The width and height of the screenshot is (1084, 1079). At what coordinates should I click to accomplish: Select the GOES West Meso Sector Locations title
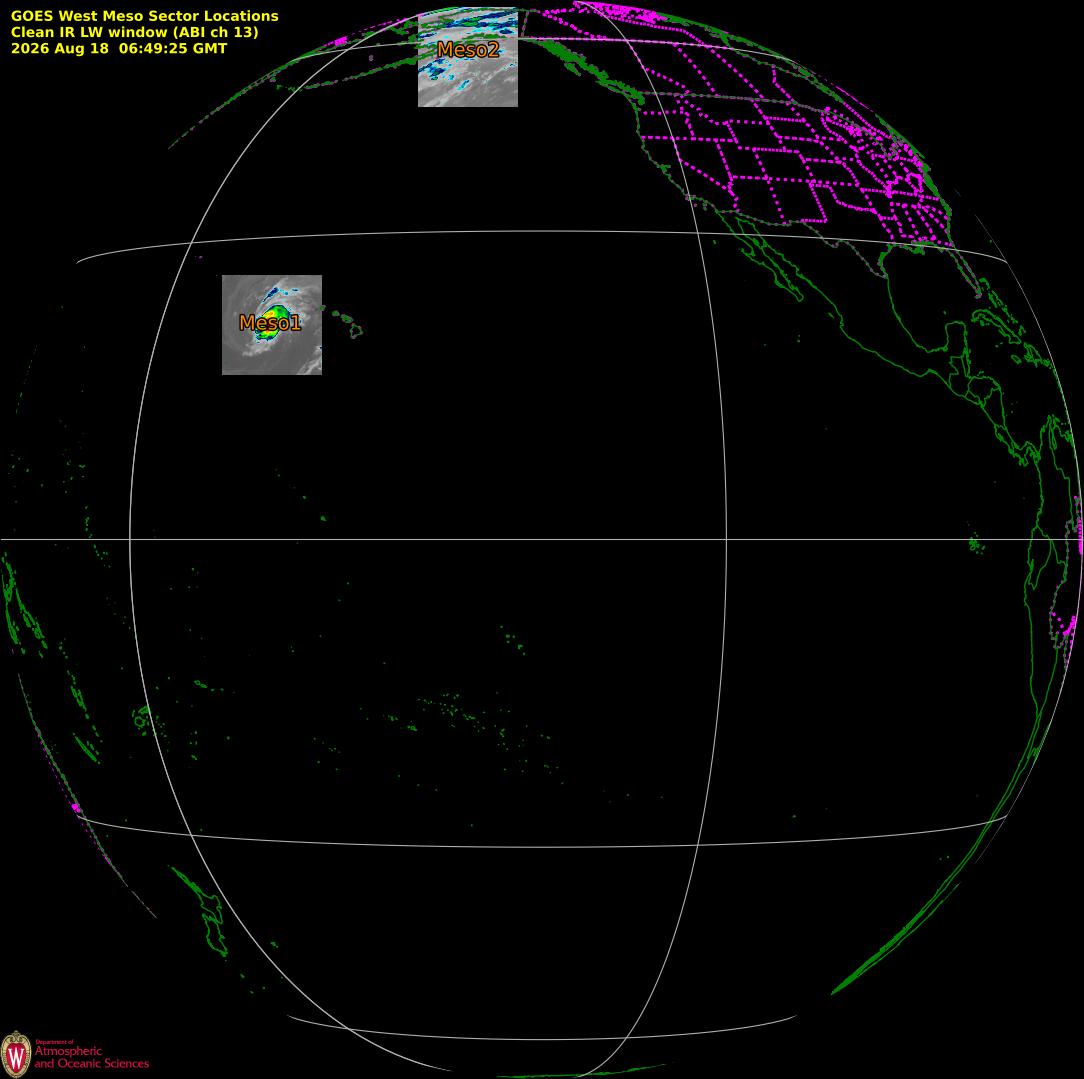(x=144, y=16)
